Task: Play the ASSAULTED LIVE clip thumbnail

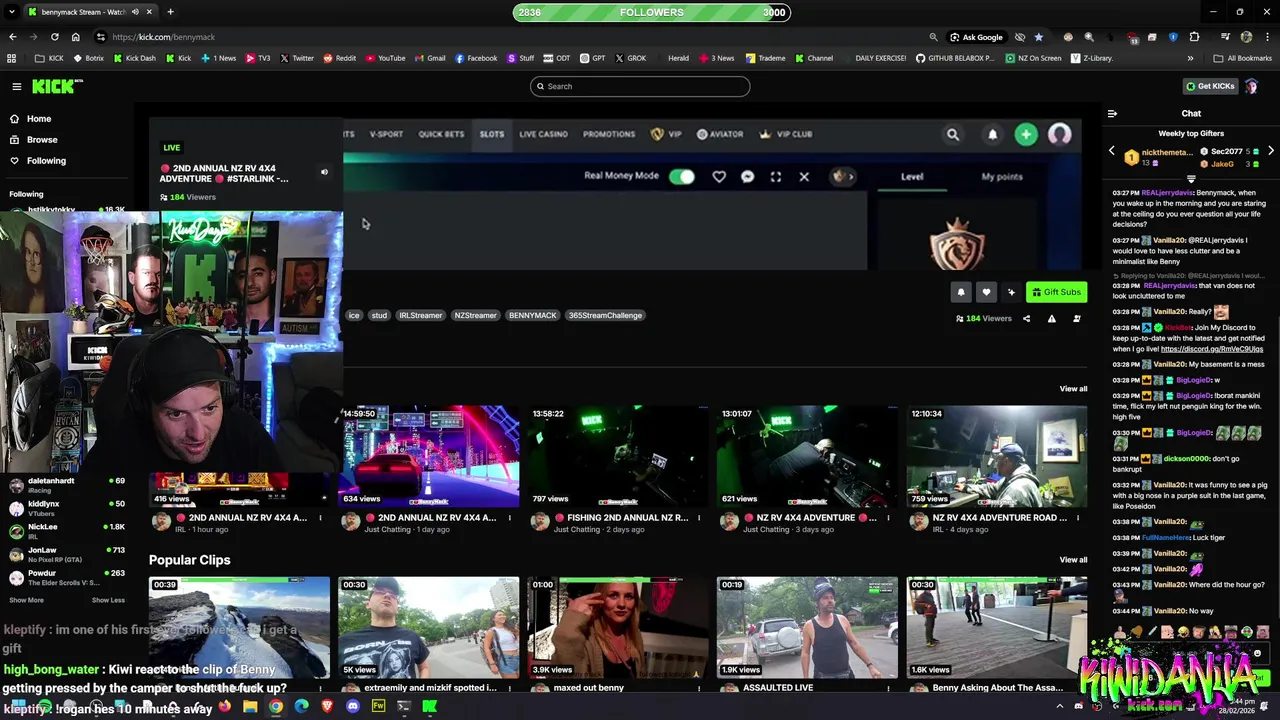Action: click(x=807, y=627)
